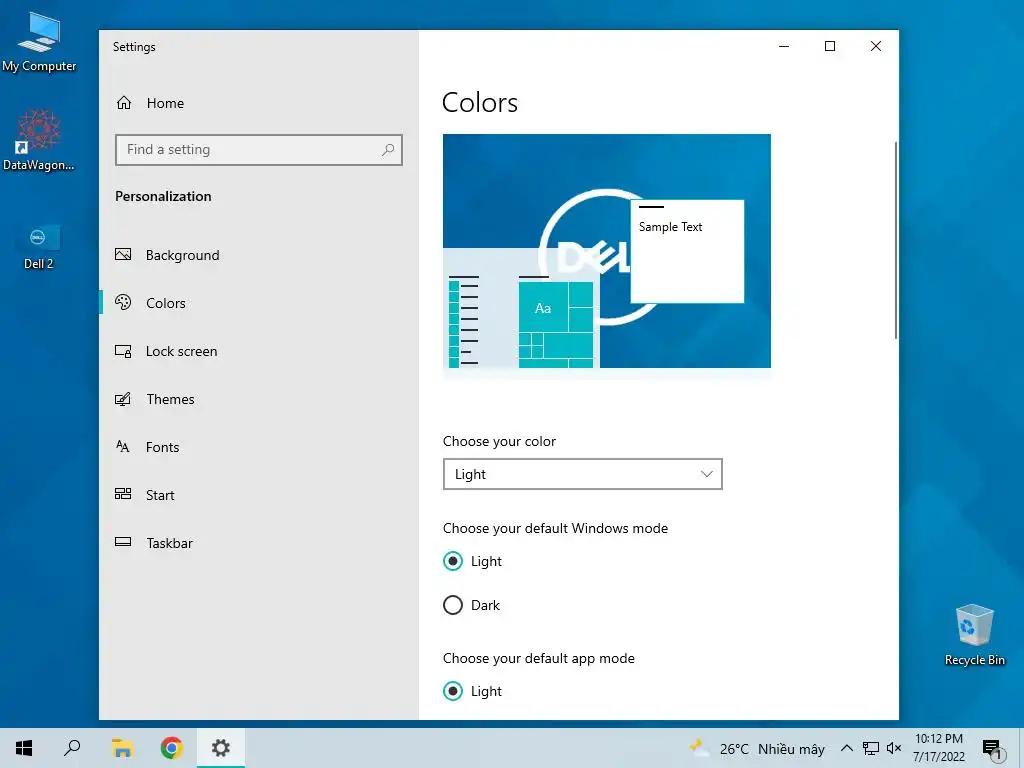Click the Nhiều mây weather text
The image size is (1024, 768).
(x=792, y=749)
